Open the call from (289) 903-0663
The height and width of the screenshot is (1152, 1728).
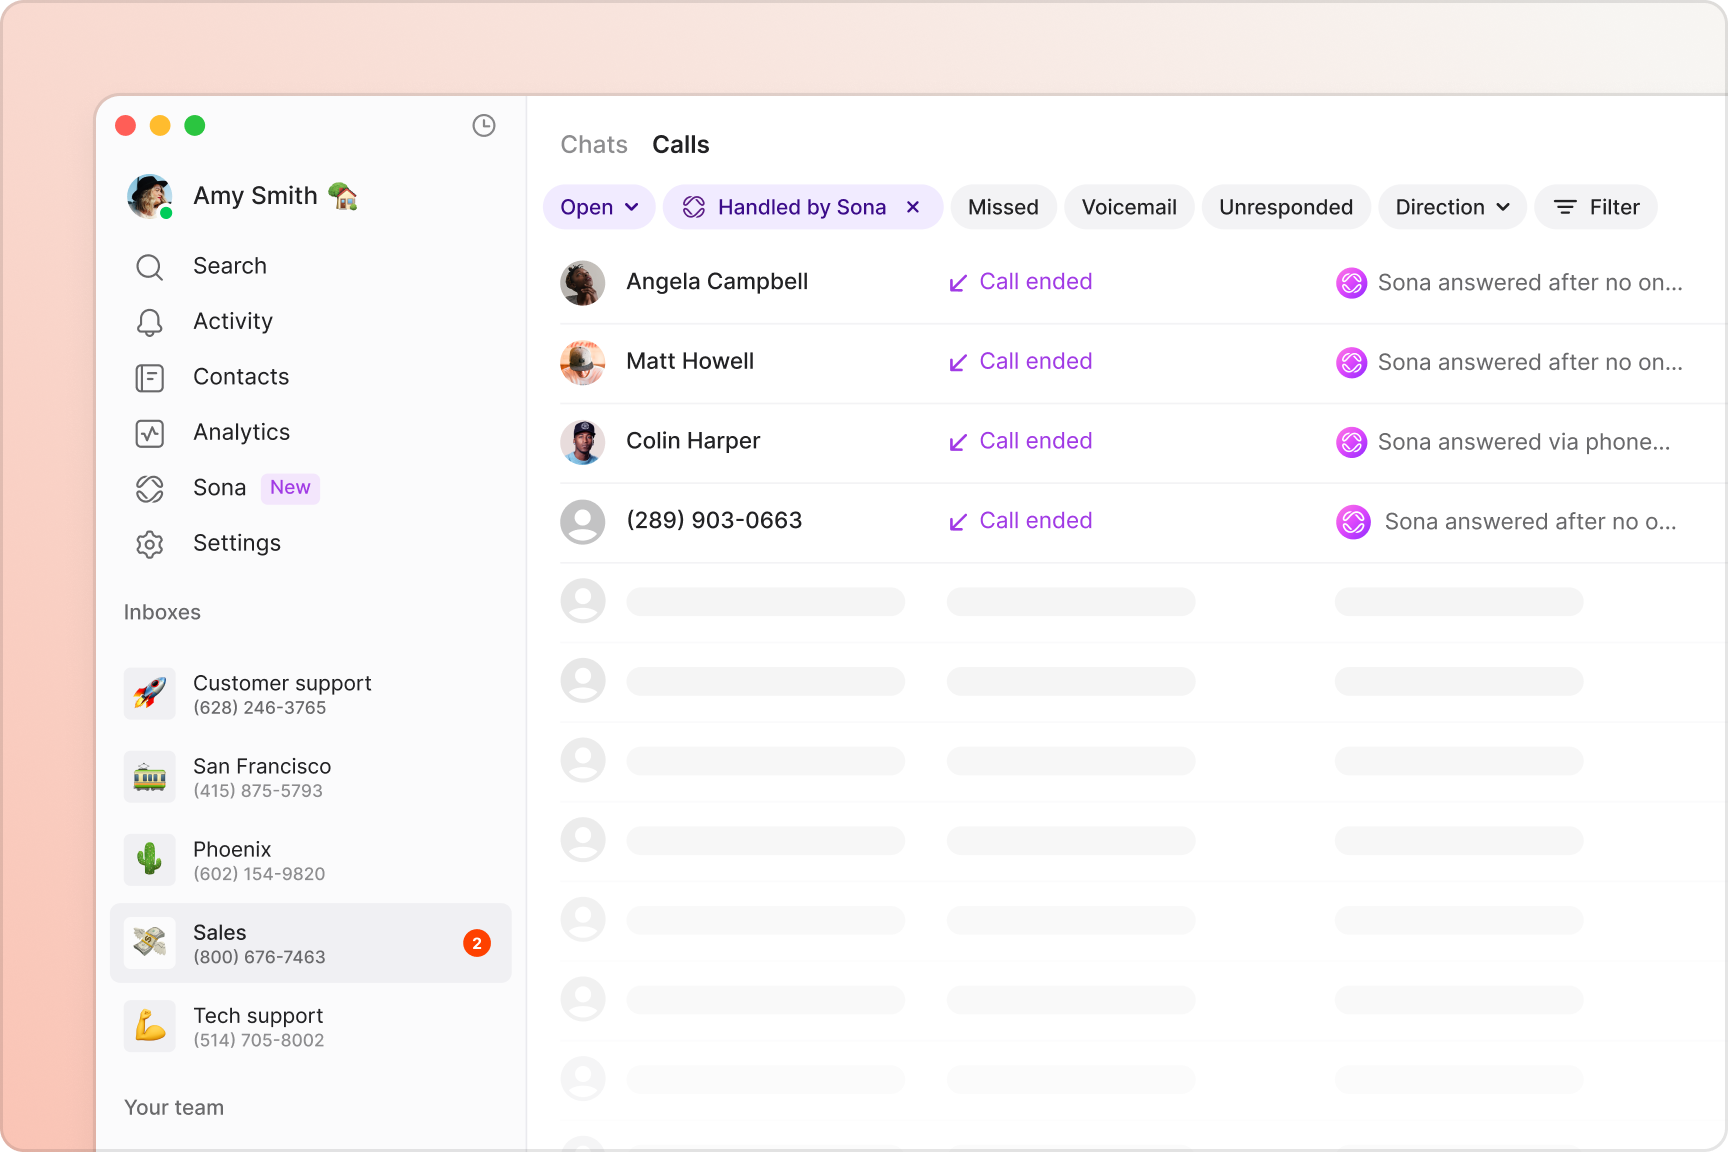(1141, 522)
